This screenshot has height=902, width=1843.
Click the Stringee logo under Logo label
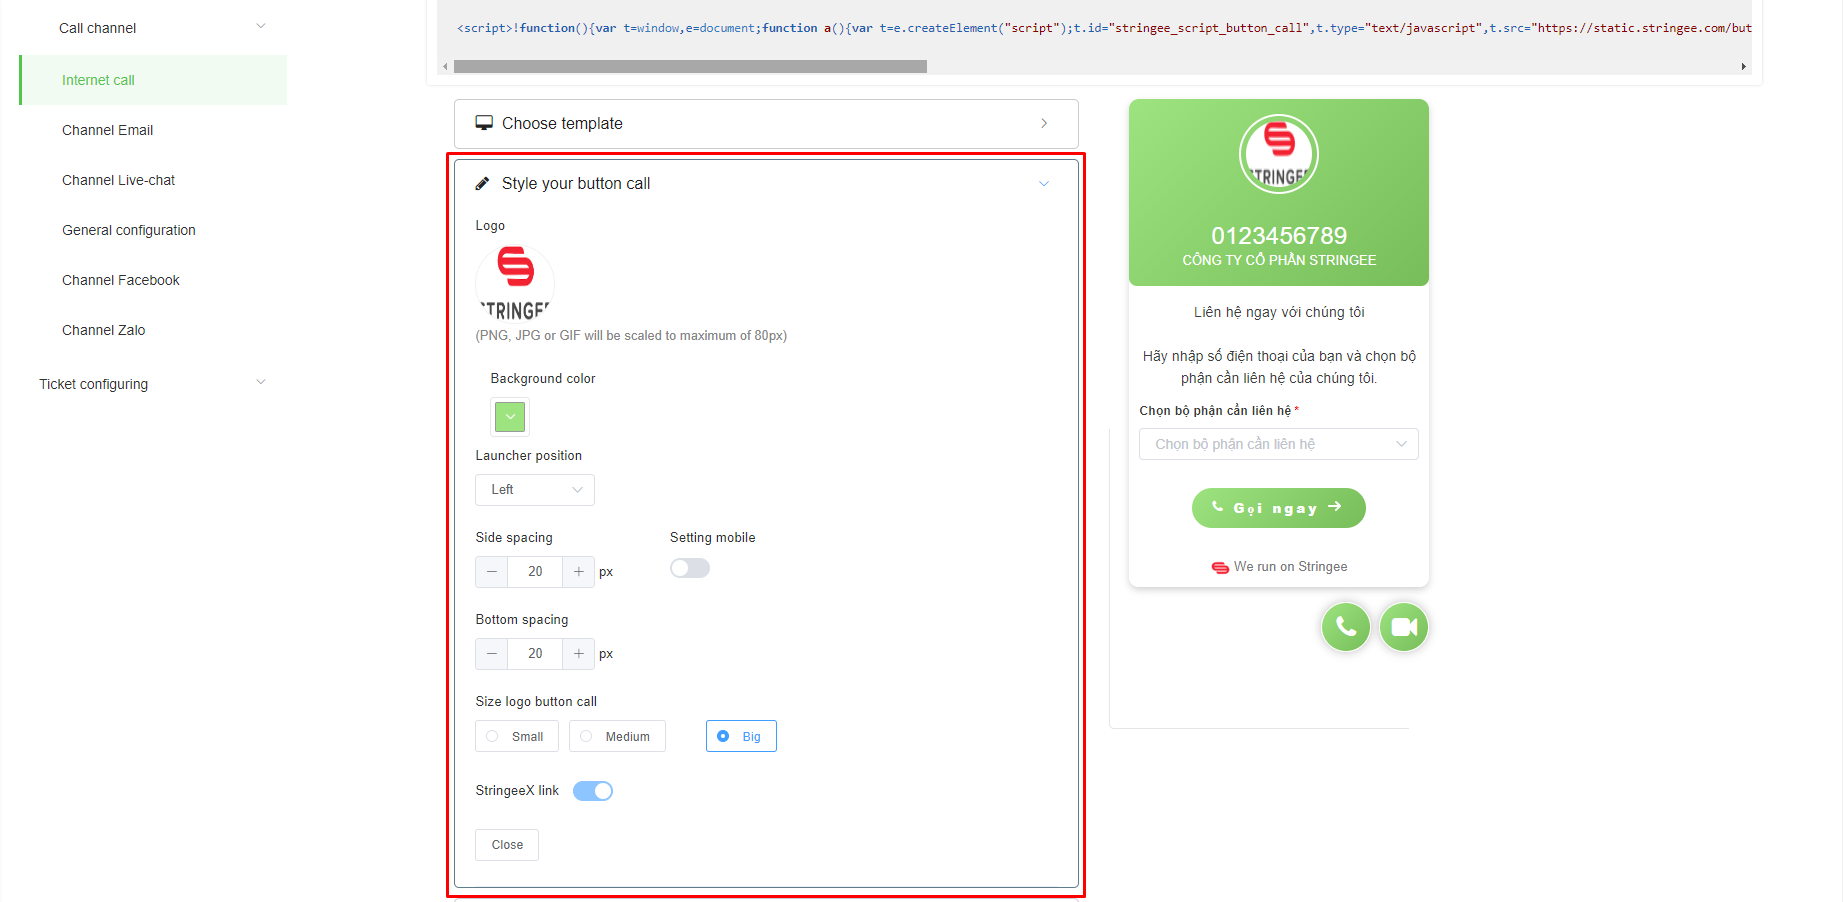click(515, 284)
